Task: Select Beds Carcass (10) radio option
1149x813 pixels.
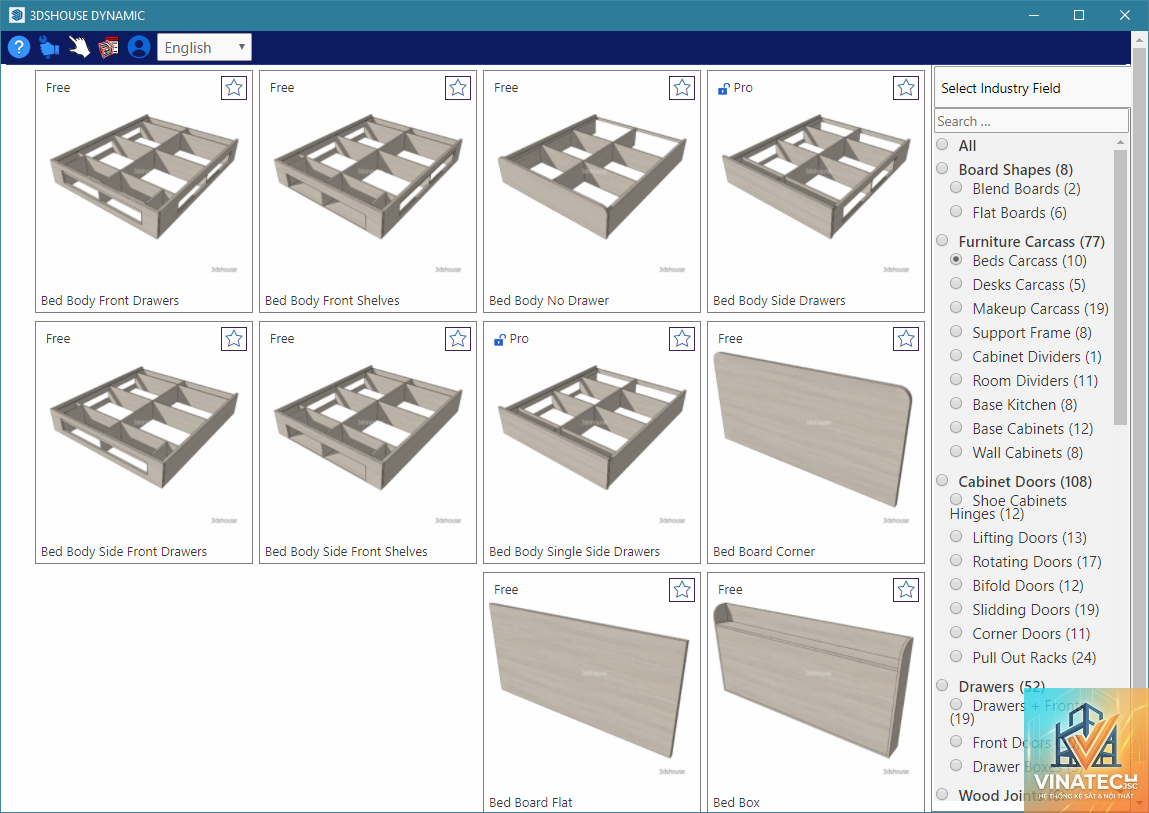Action: [956, 260]
